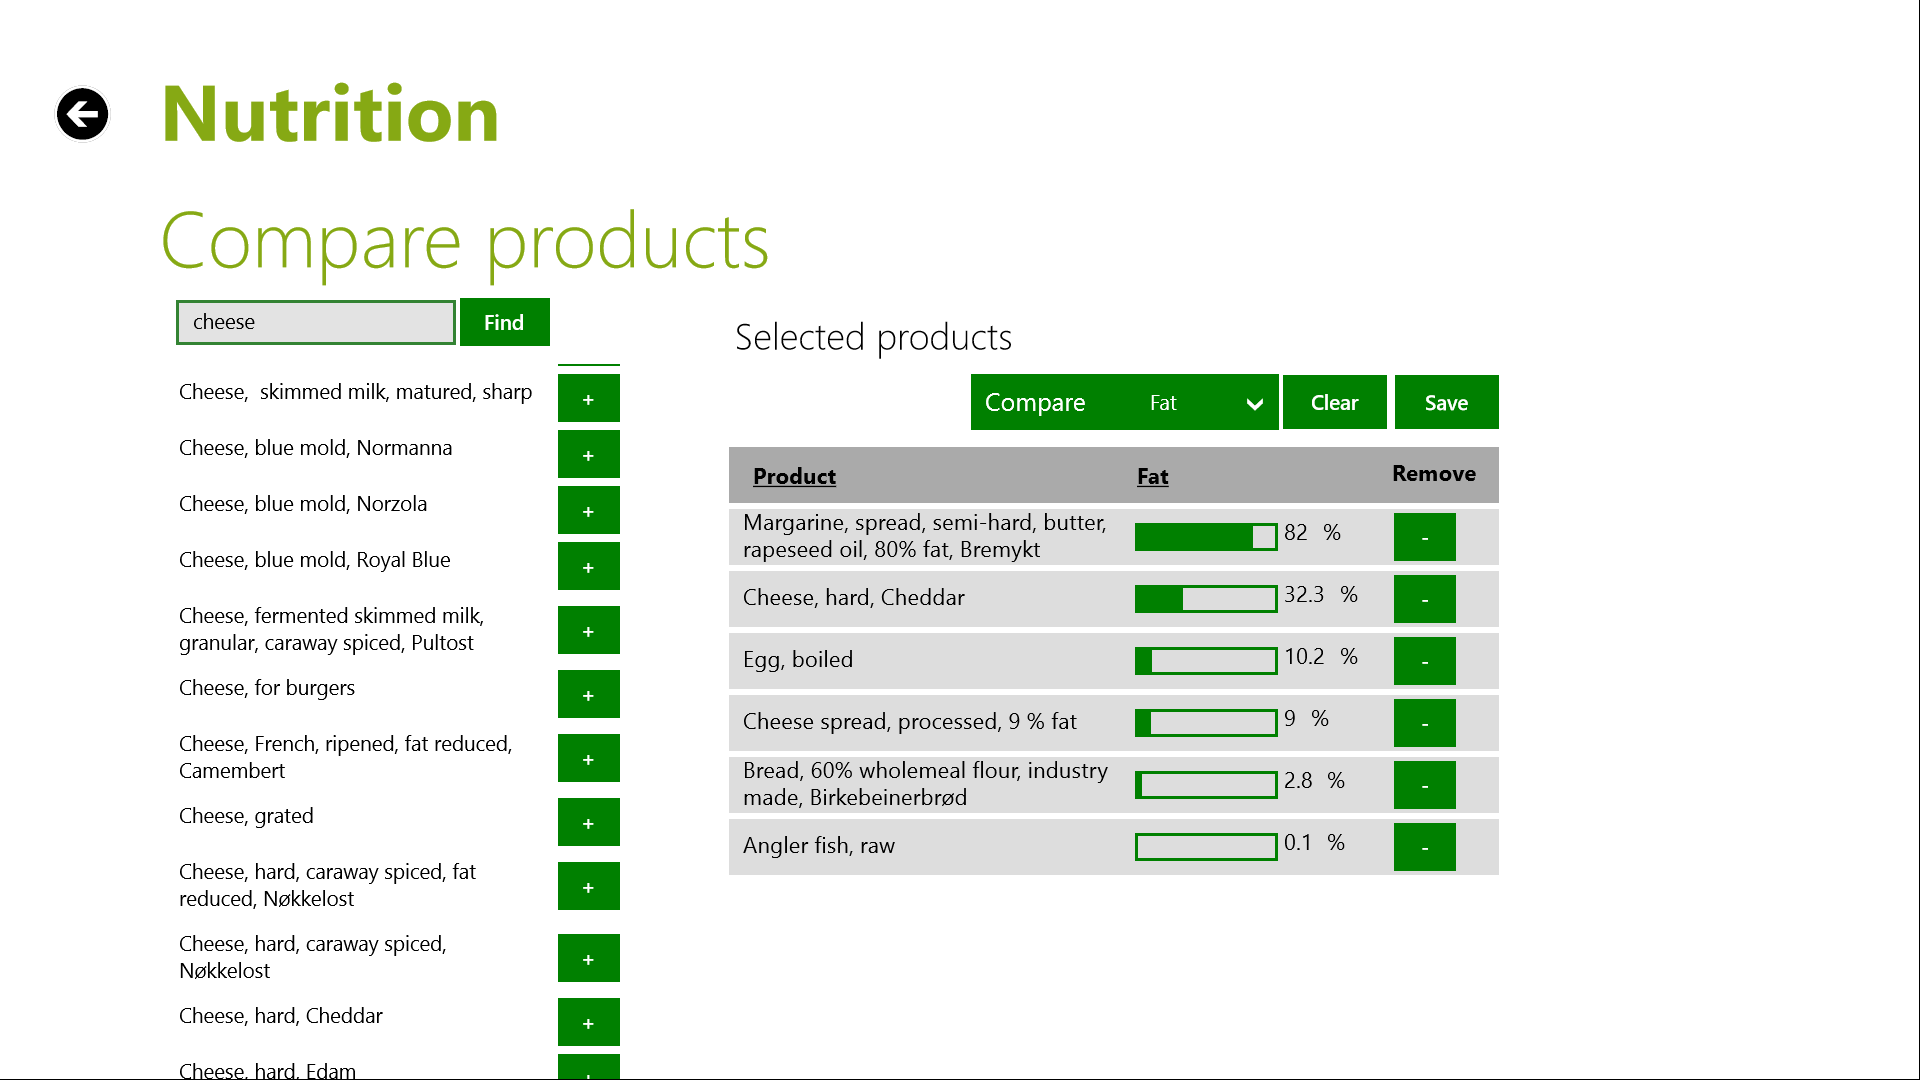
Task: Remove Margarine spread Bremykt row
Action: tap(1424, 537)
